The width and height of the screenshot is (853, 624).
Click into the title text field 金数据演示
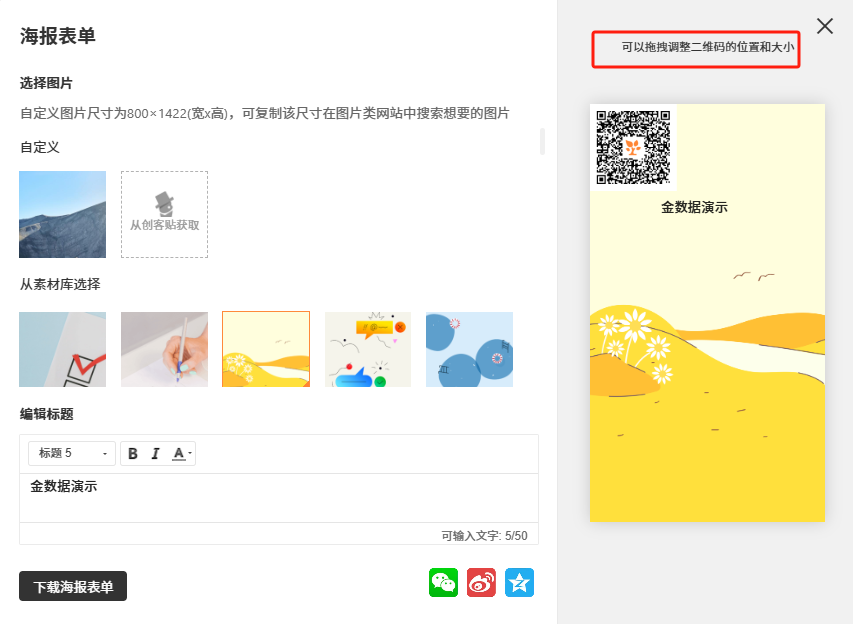coord(279,498)
